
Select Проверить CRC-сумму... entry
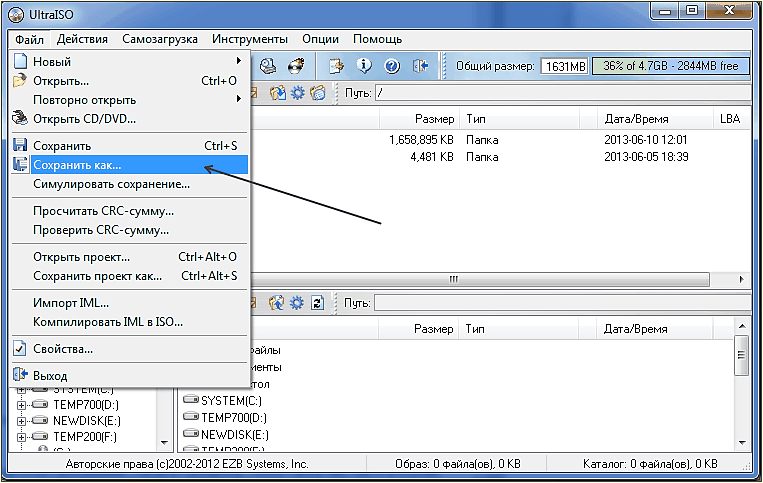[x=130, y=230]
